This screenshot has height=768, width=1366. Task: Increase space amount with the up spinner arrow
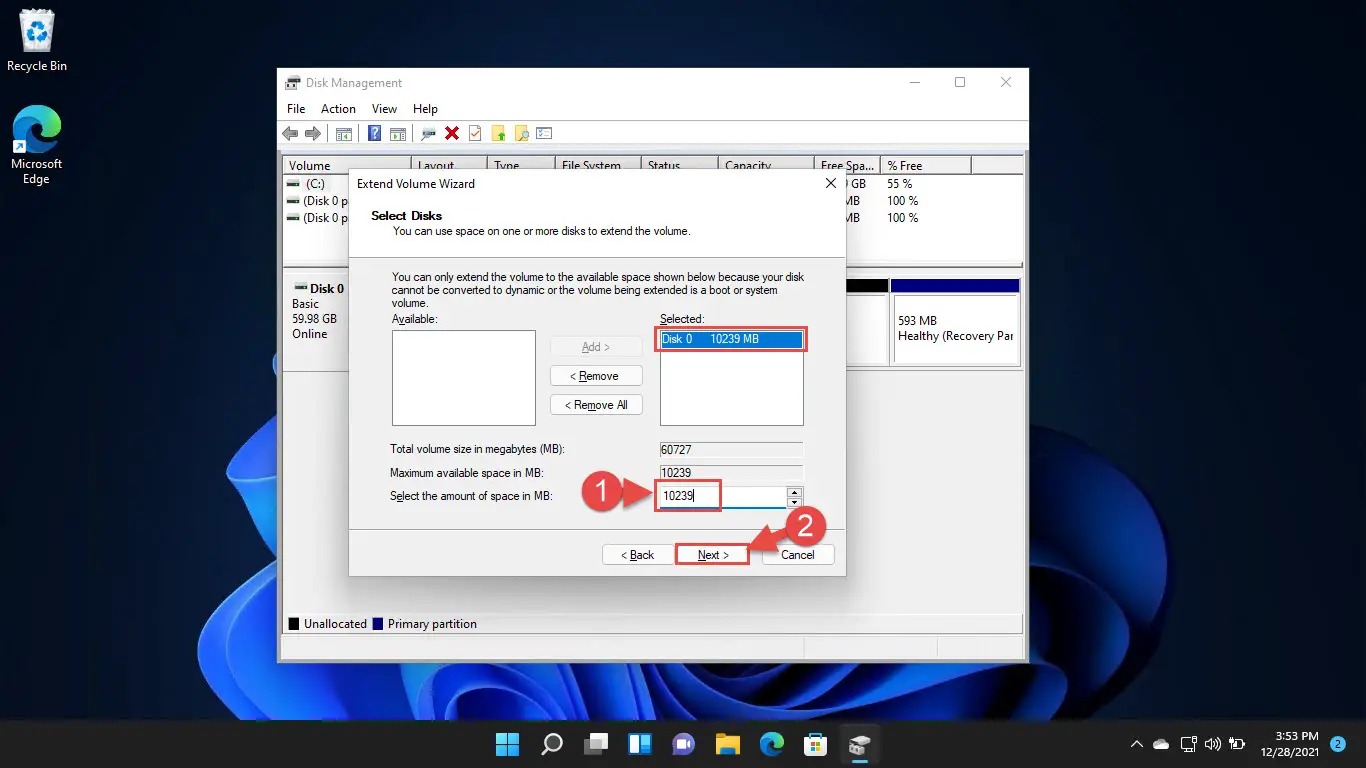[794, 491]
